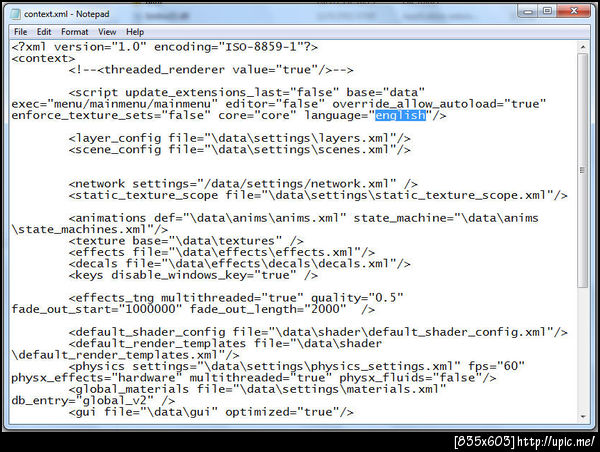Click the text physx_fluids="false"
600x452 pixels.
(x=410, y=378)
